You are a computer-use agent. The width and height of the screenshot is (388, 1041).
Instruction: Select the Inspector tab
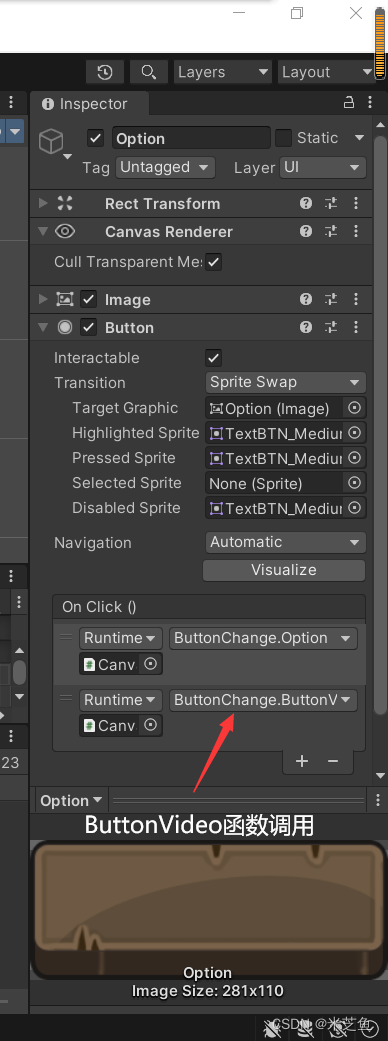[x=88, y=104]
